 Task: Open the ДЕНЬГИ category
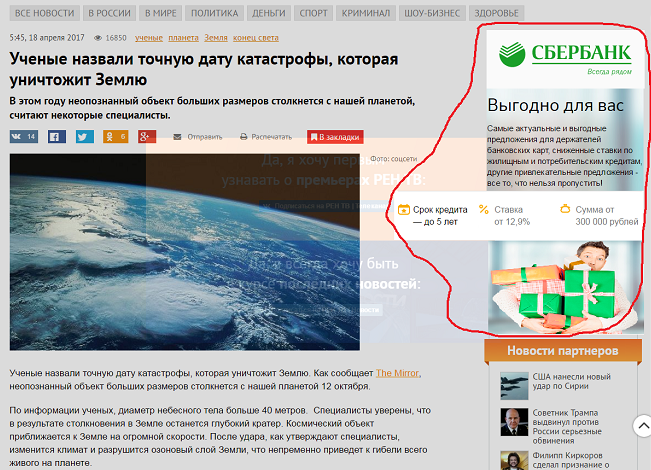269,13
